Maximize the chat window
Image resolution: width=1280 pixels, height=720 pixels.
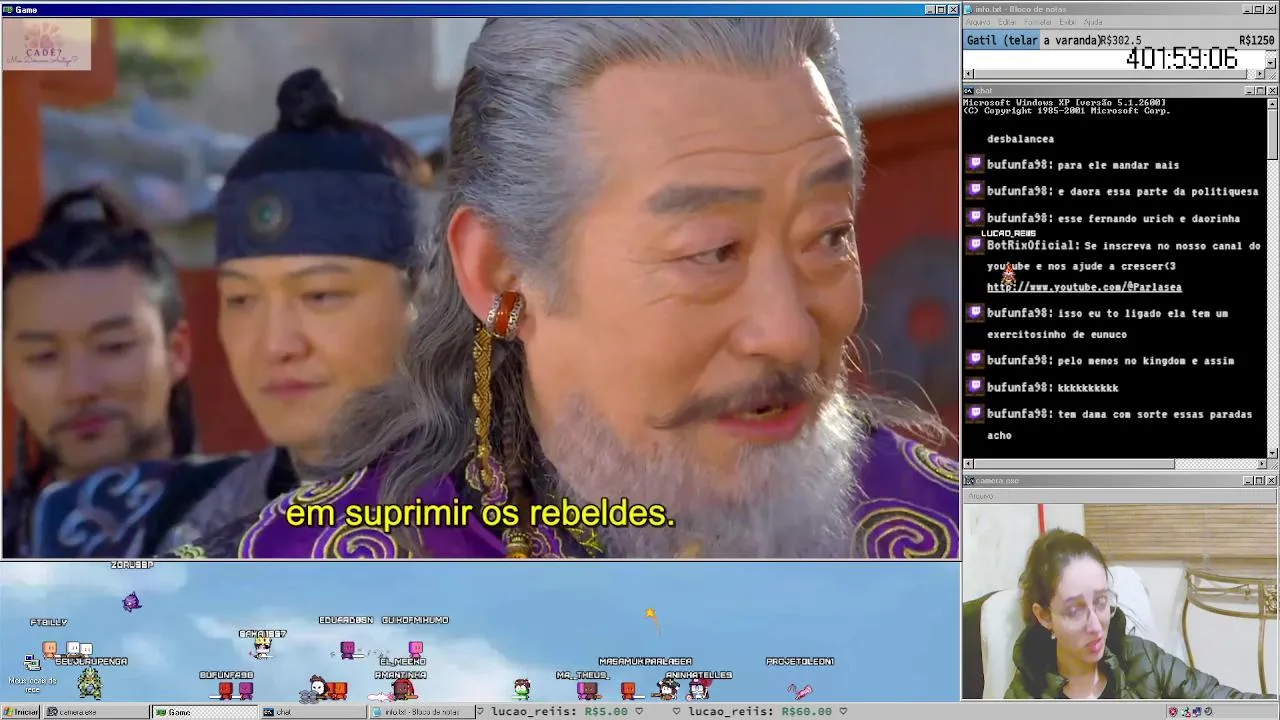1260,90
